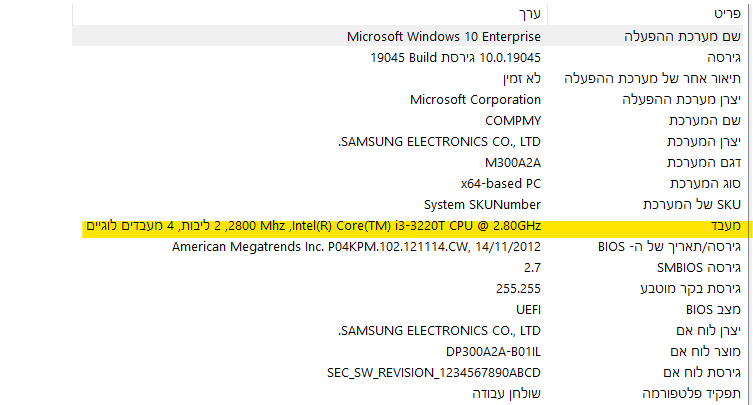
Task: Click the SEC_SW_REVISION_1234567890ABCD value
Action: point(434,372)
